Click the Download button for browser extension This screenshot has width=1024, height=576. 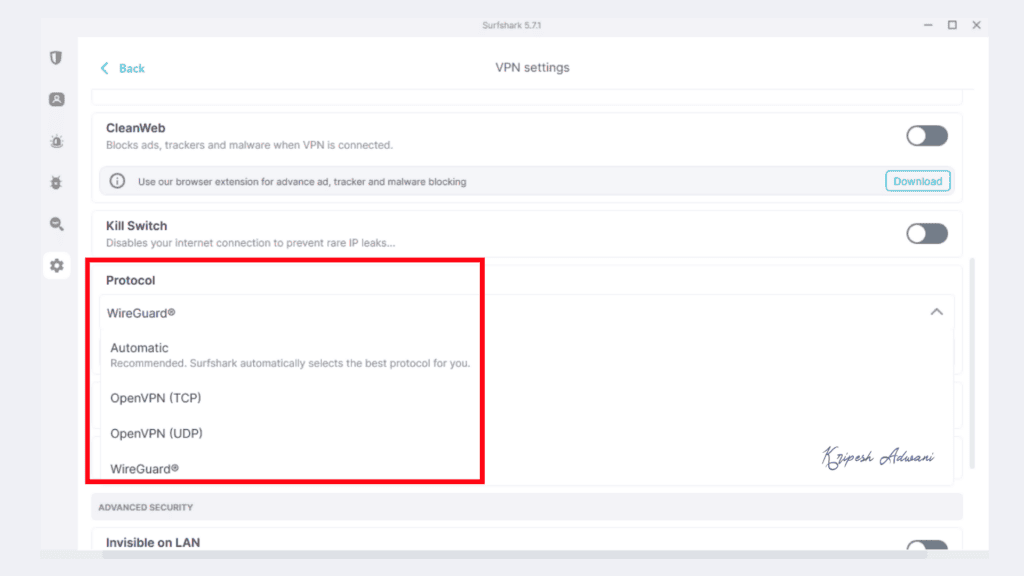tap(917, 181)
